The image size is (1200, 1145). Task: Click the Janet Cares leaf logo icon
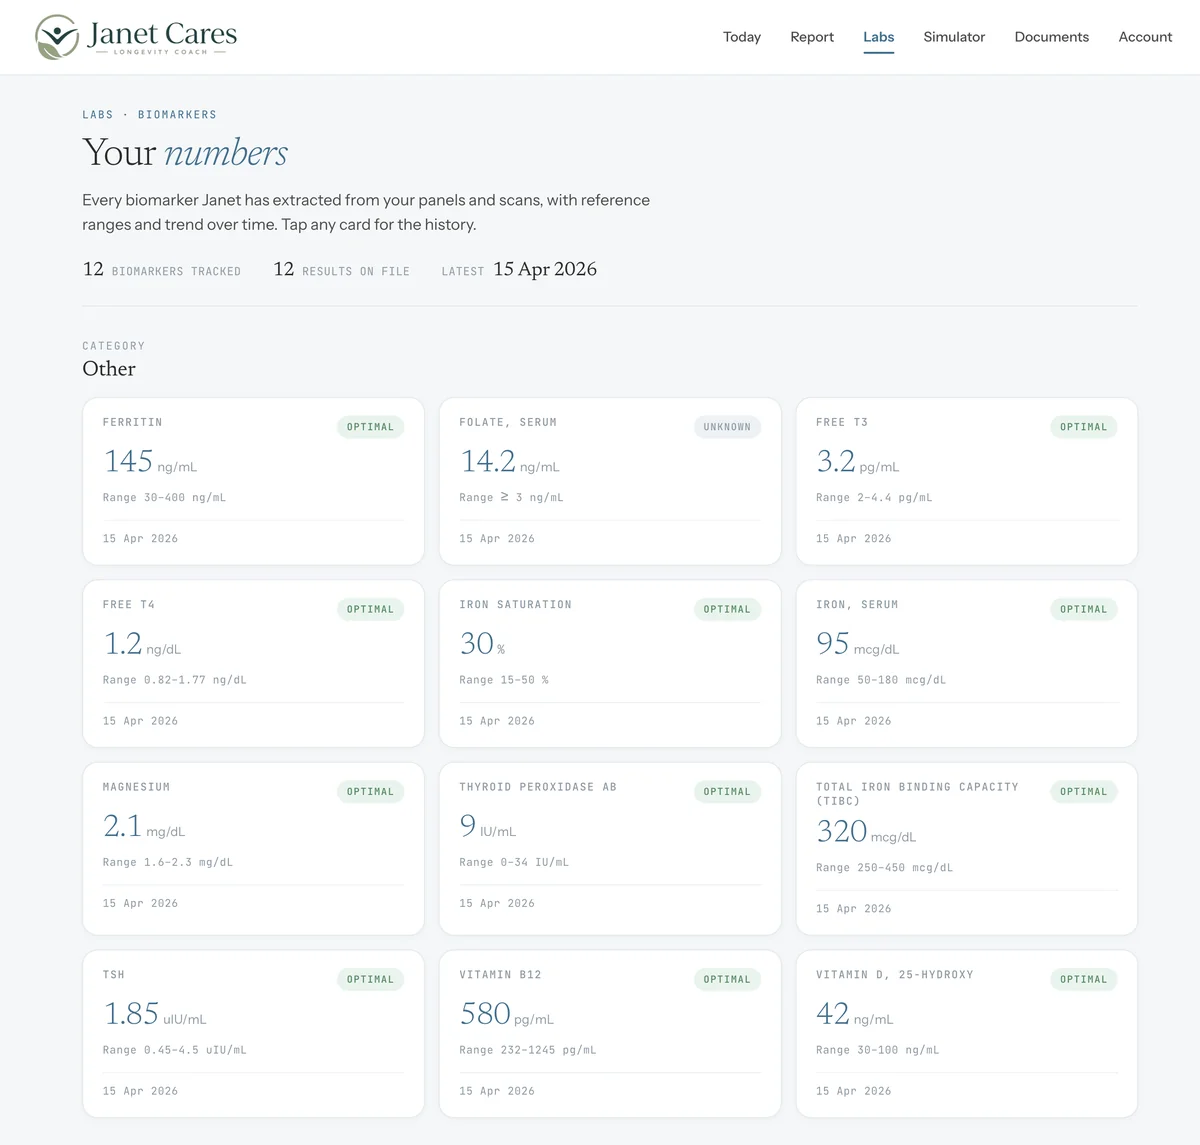(57, 37)
